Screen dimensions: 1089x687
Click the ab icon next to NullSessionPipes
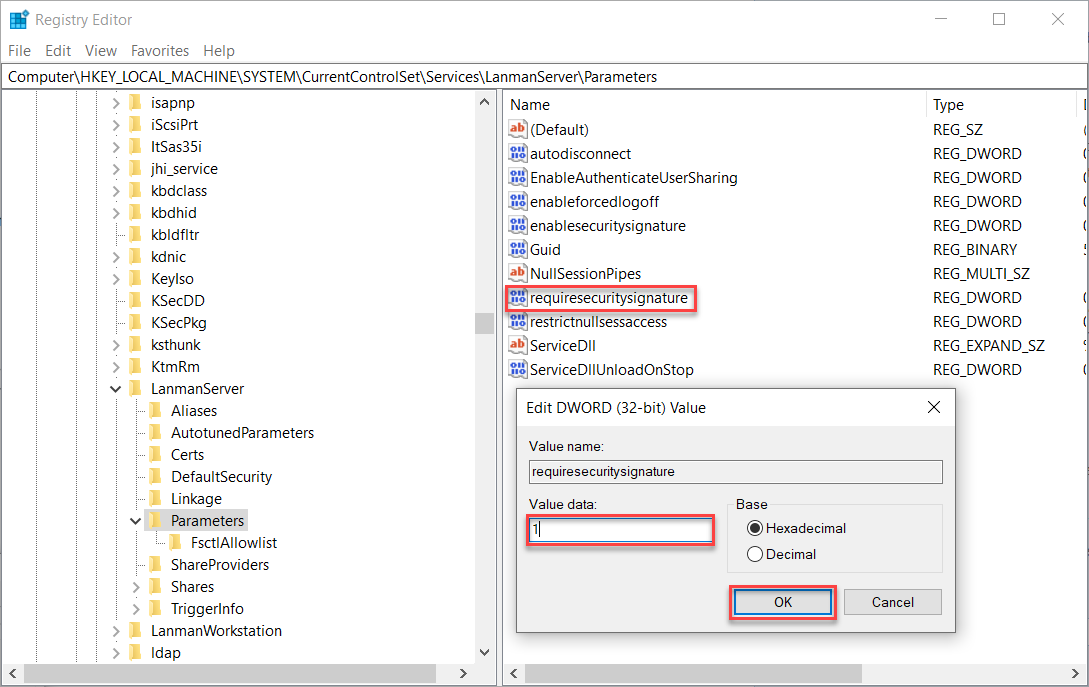518,273
